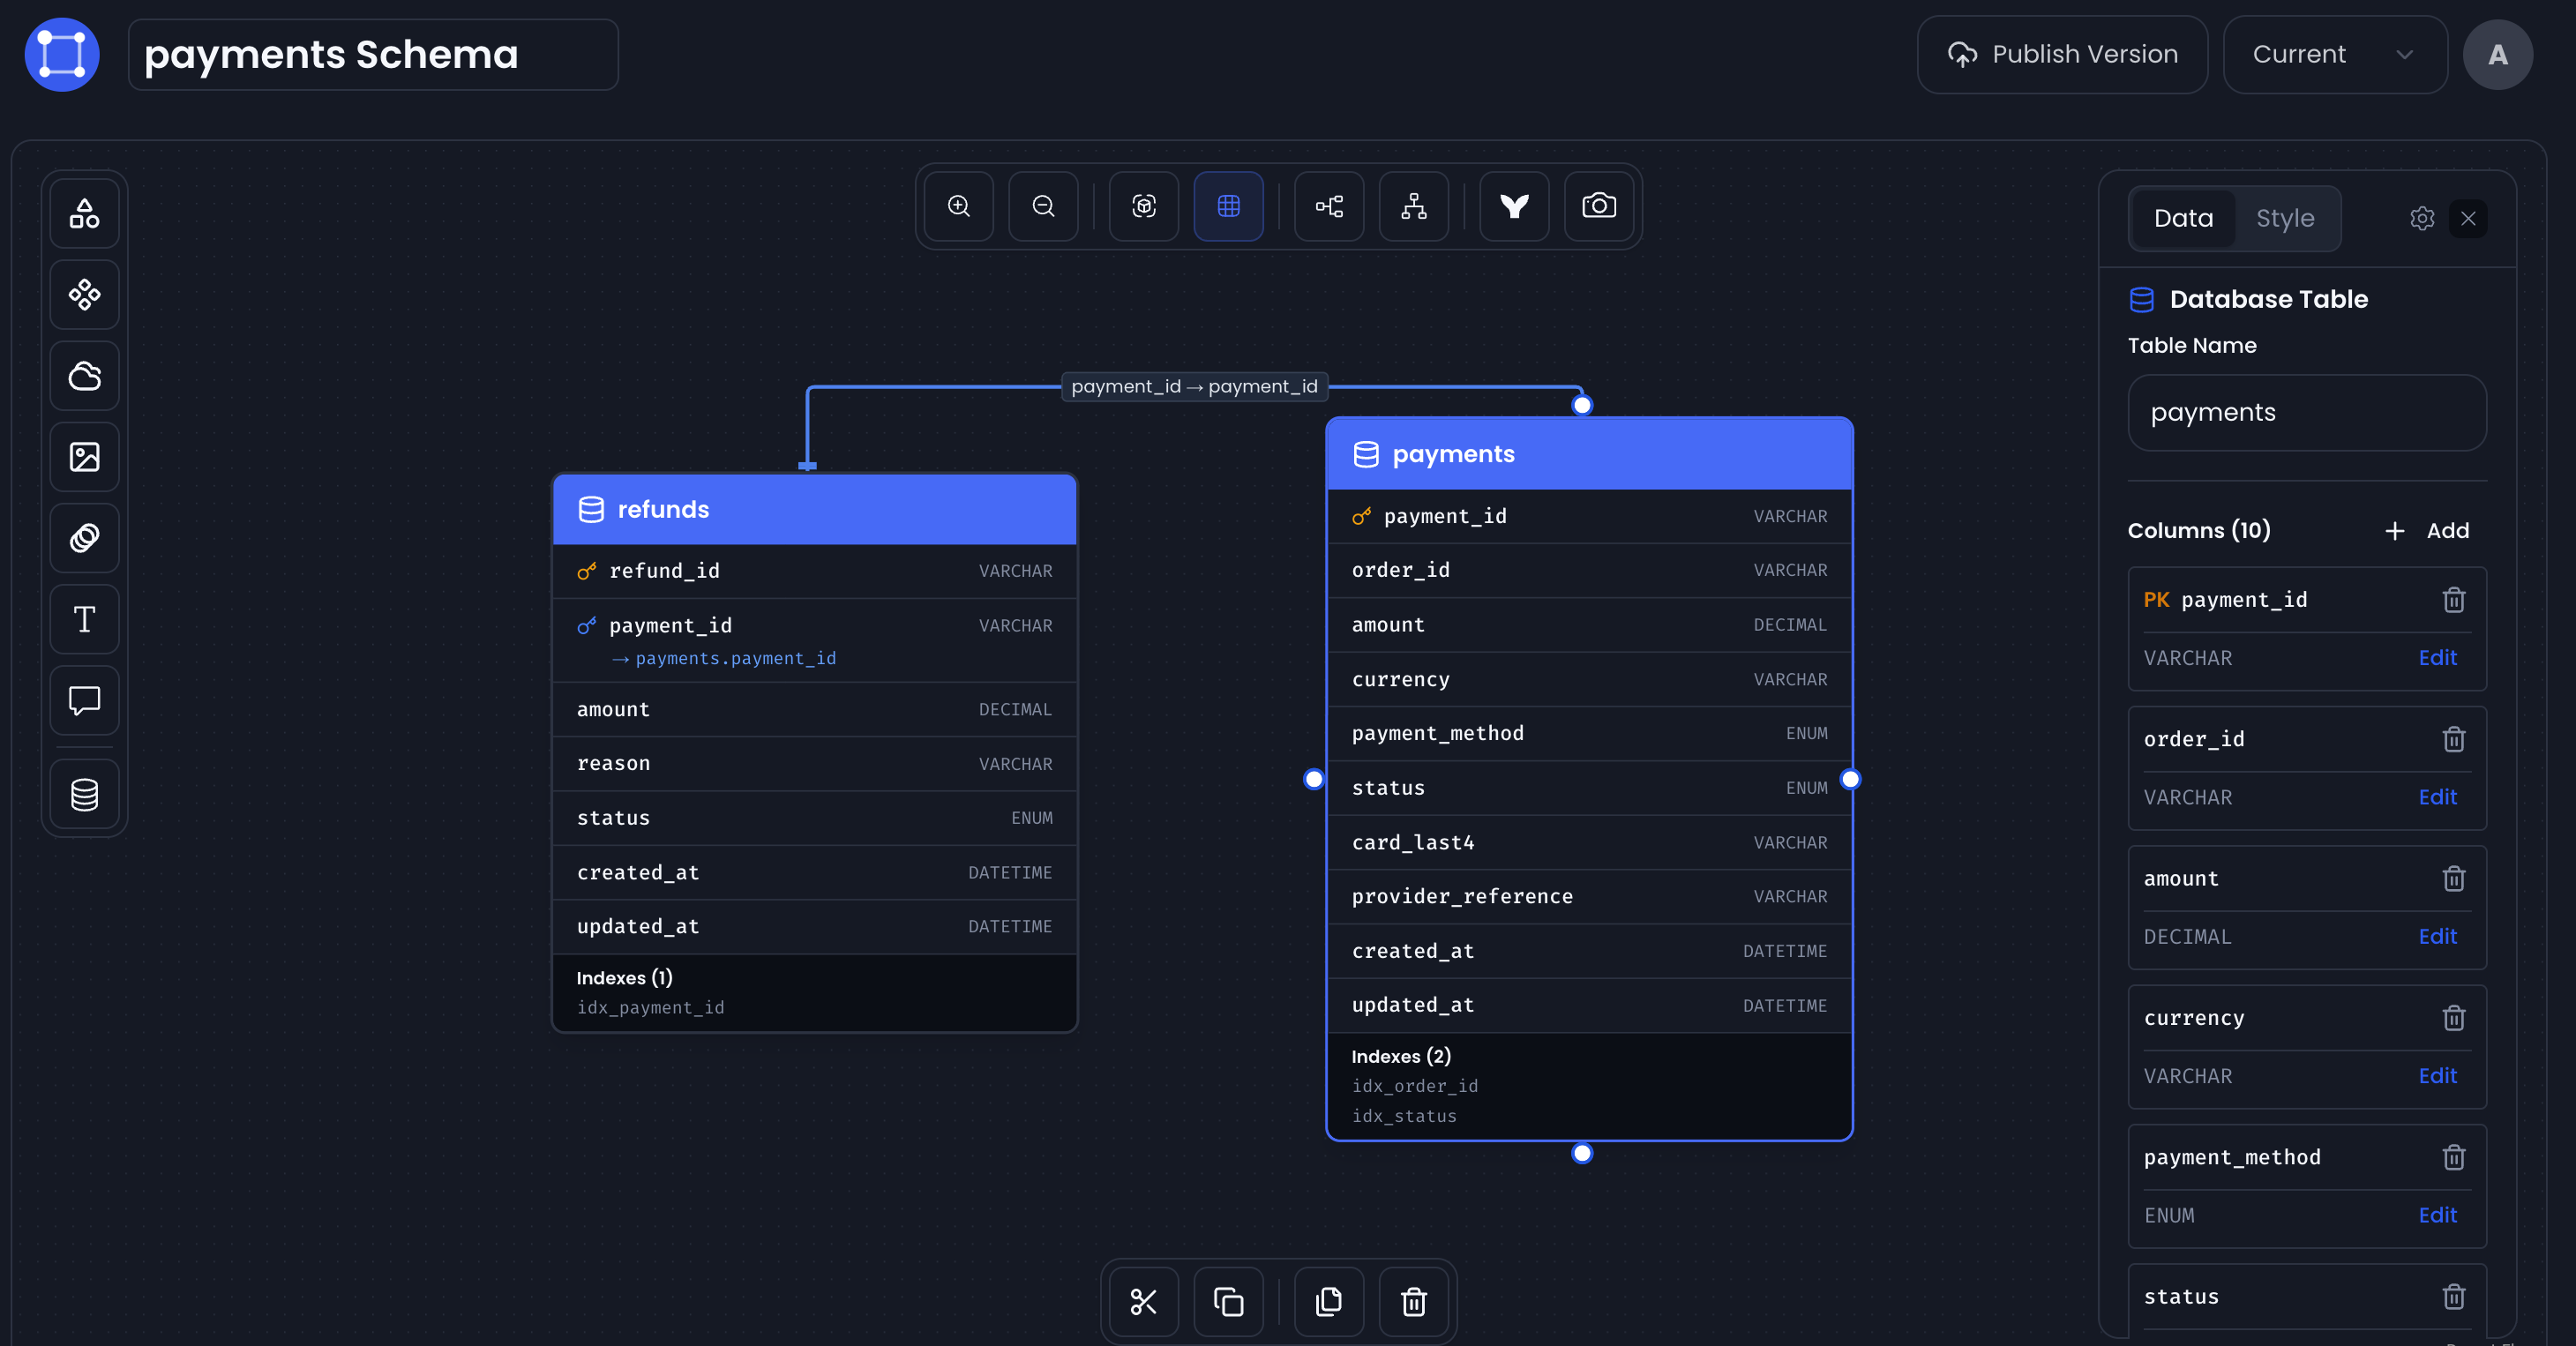Click the Table Name input field
Image resolution: width=2576 pixels, height=1346 pixels.
[x=2307, y=412]
